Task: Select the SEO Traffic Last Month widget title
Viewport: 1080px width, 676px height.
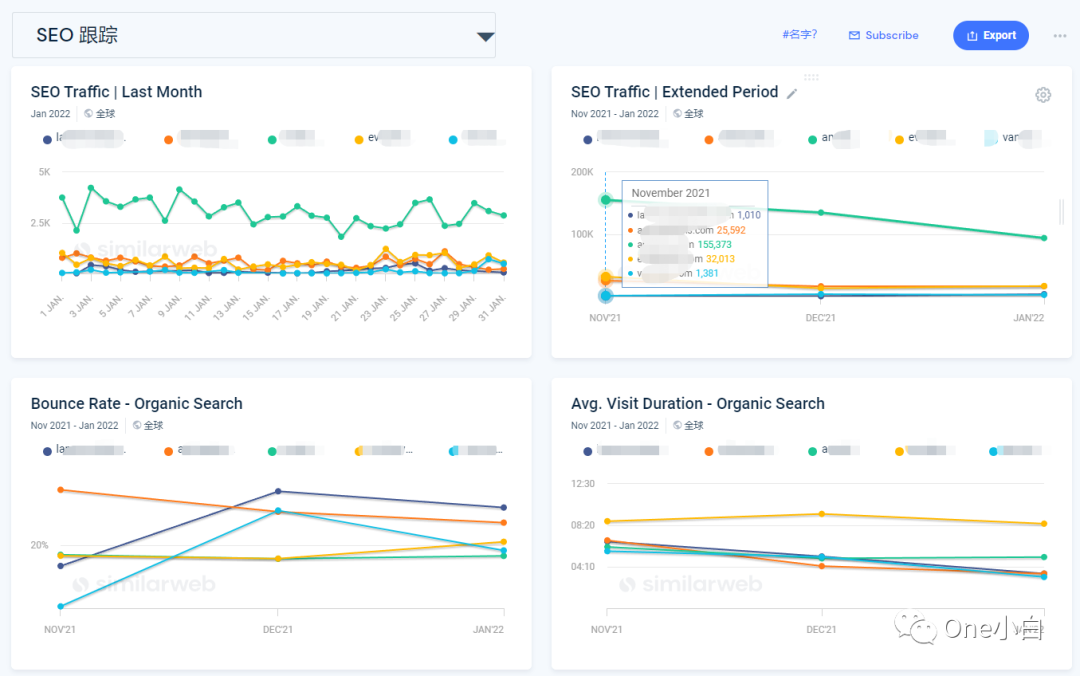Action: coord(116,91)
